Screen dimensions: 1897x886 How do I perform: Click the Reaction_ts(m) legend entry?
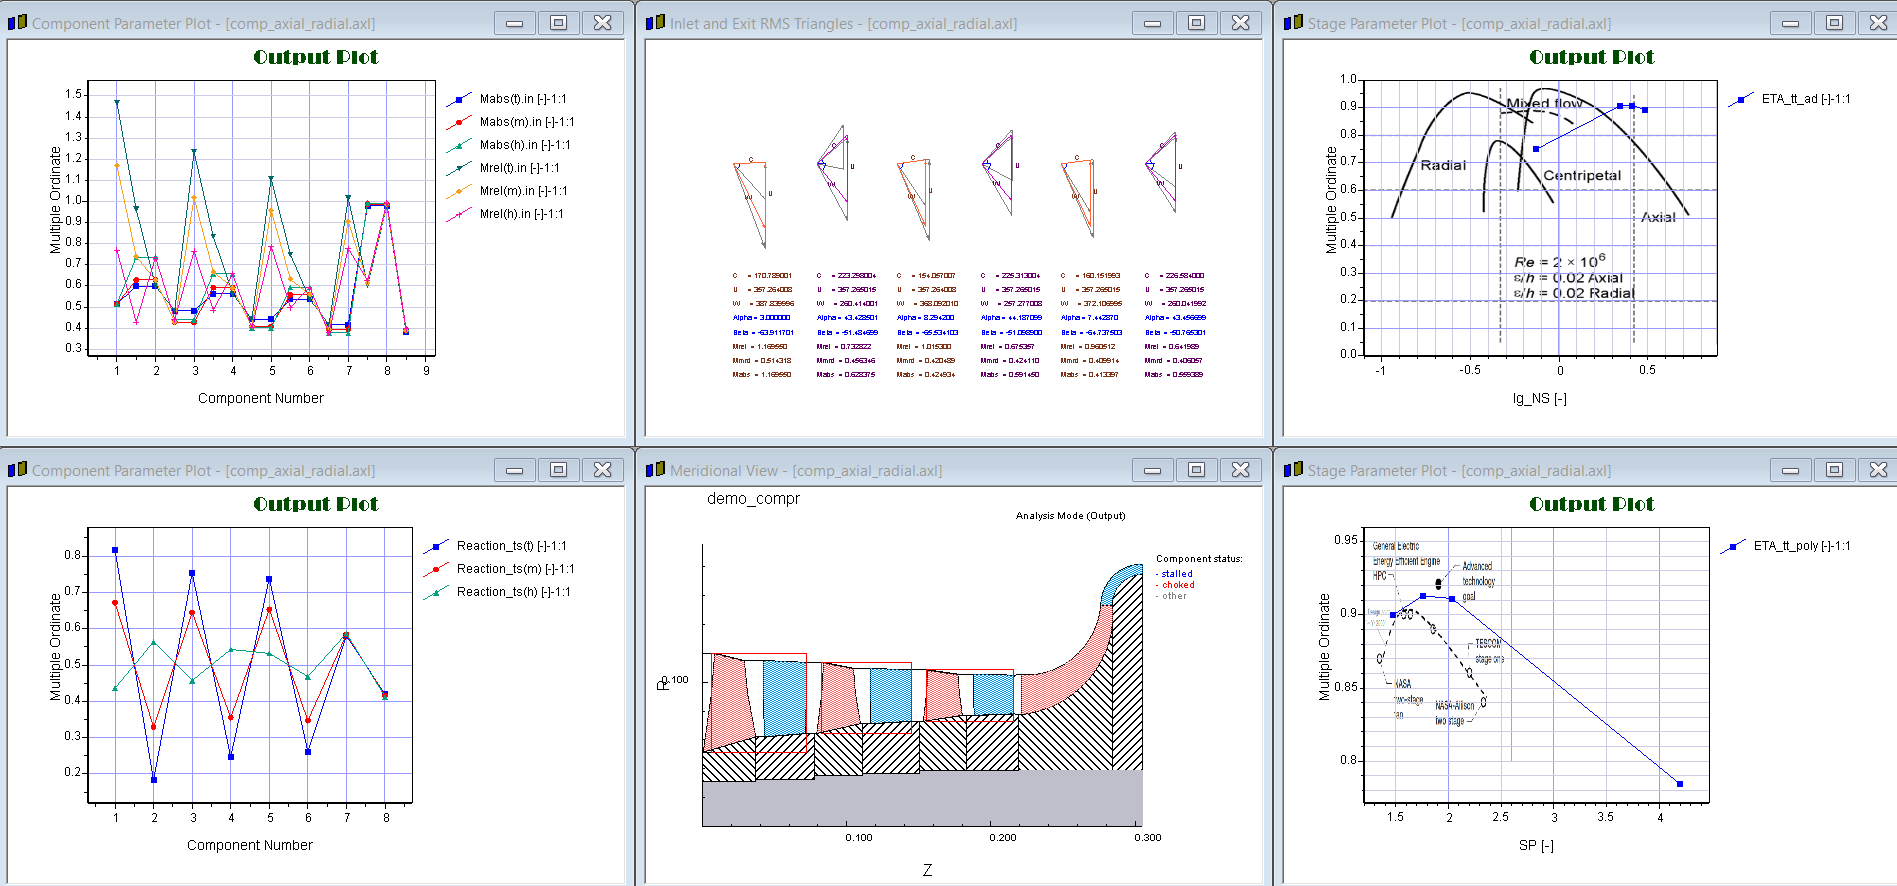515,569
